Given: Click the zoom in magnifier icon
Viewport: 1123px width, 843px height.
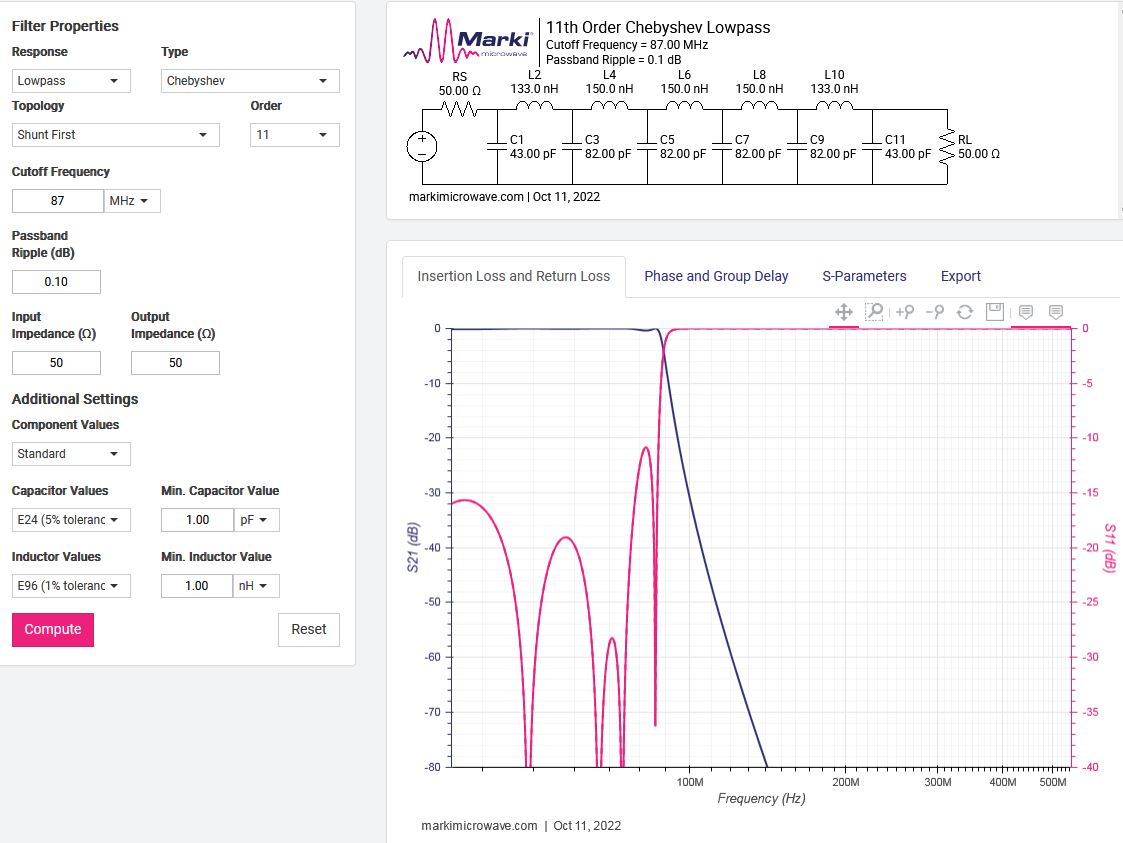Looking at the screenshot, I should [905, 312].
